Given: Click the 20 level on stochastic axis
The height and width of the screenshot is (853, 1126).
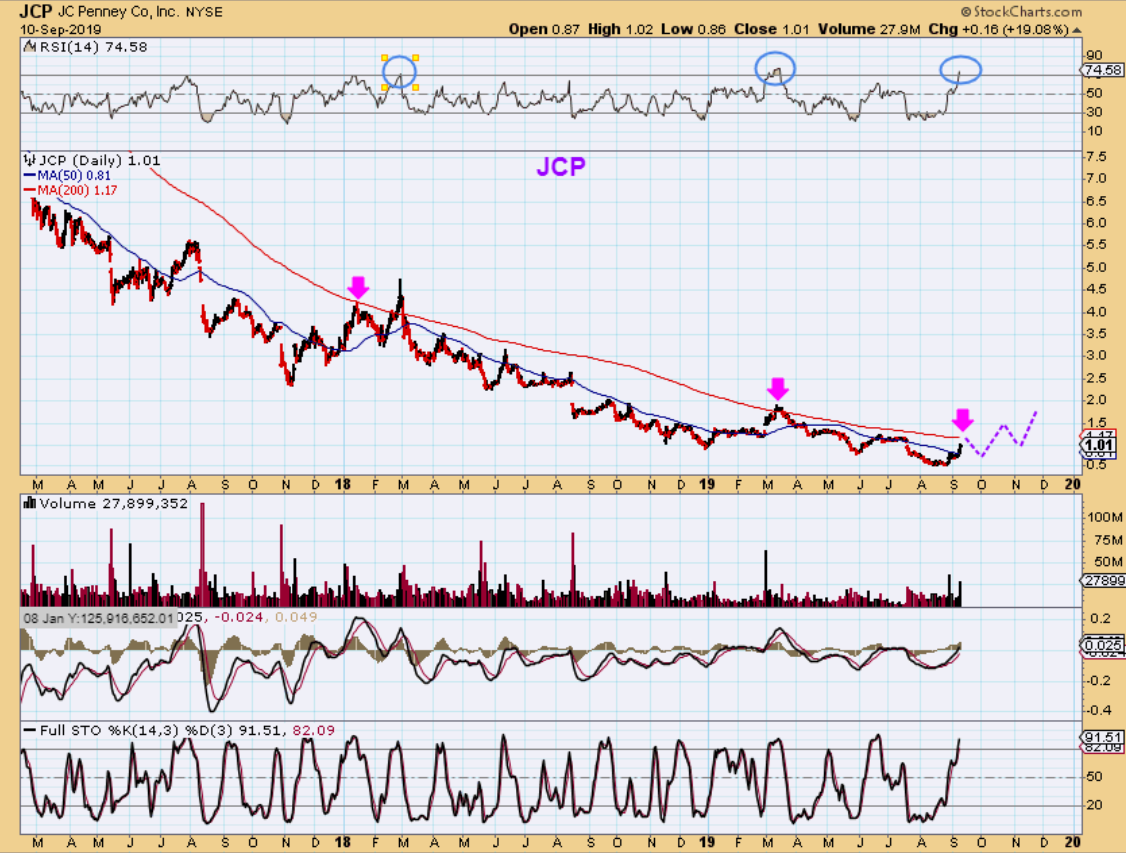Looking at the screenshot, I should [x=1094, y=805].
